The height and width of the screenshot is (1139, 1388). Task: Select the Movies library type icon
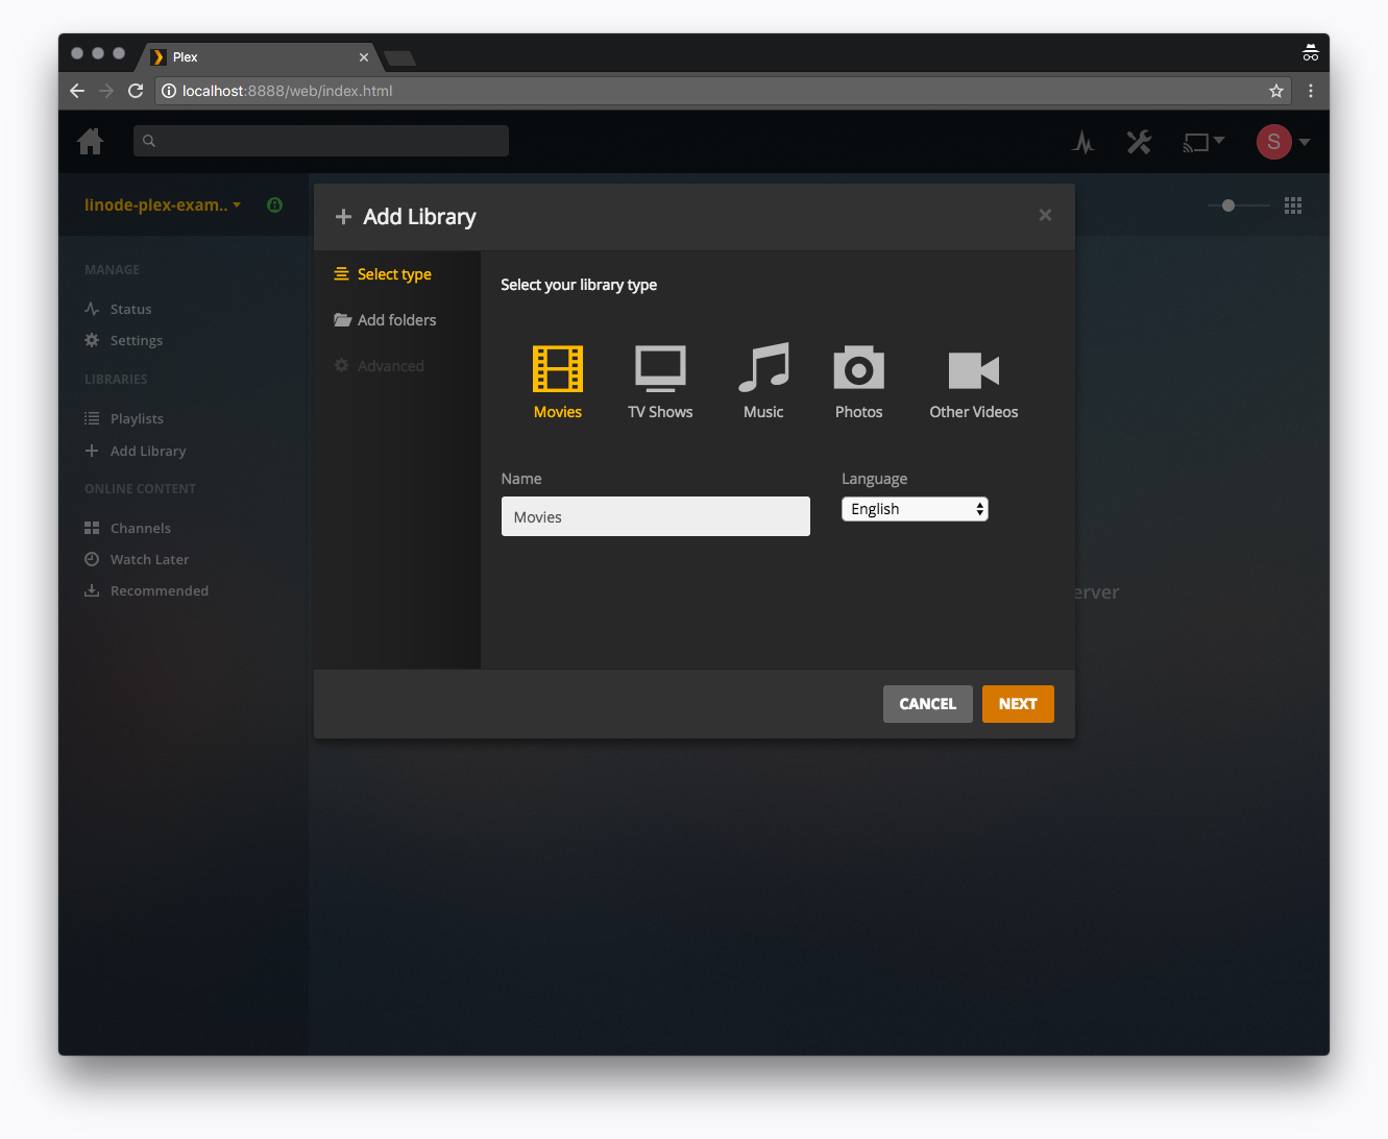(557, 370)
